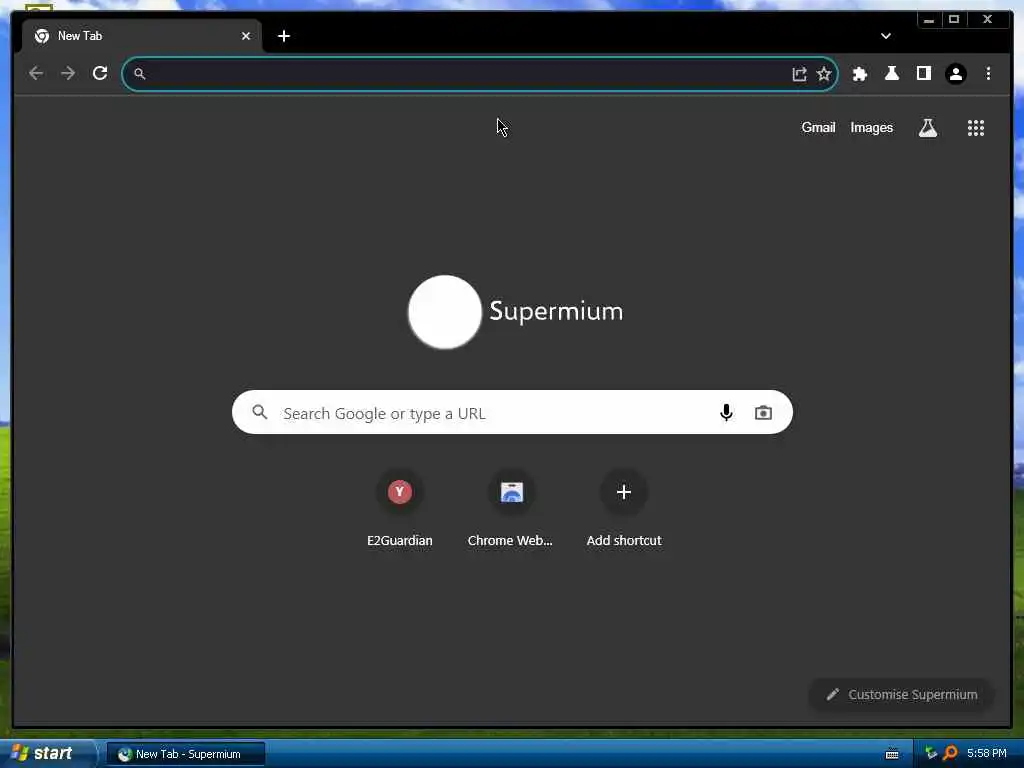Viewport: 1024px width, 768px height.
Task: Open the Google apps grid
Action: (x=976, y=128)
